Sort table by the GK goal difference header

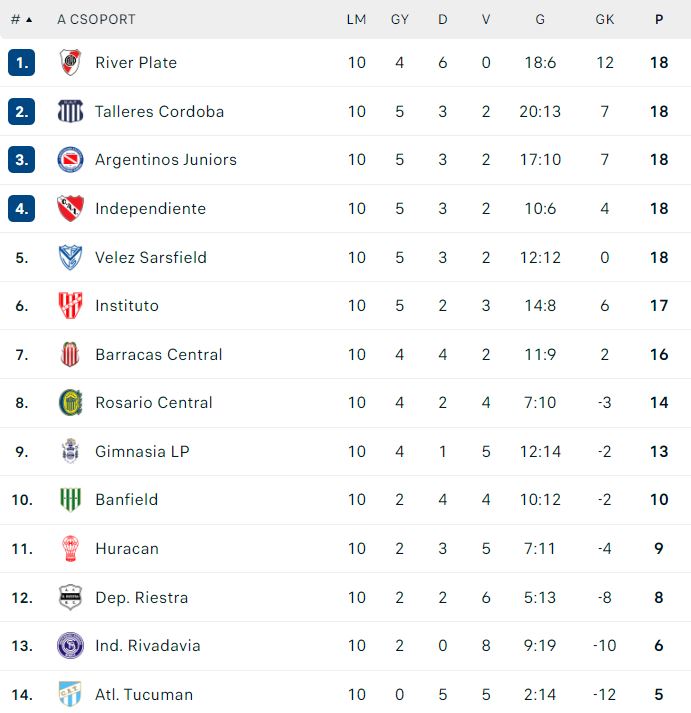[x=605, y=20]
